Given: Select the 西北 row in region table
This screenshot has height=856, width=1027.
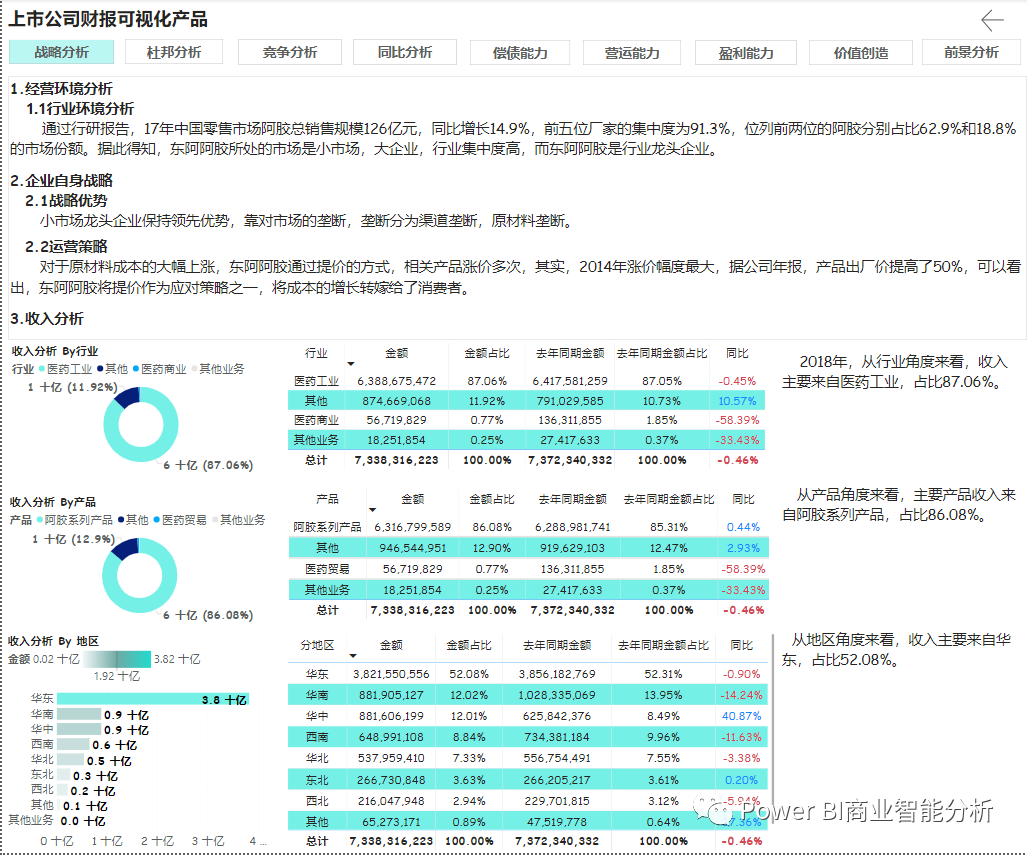Looking at the screenshot, I should [x=528, y=800].
